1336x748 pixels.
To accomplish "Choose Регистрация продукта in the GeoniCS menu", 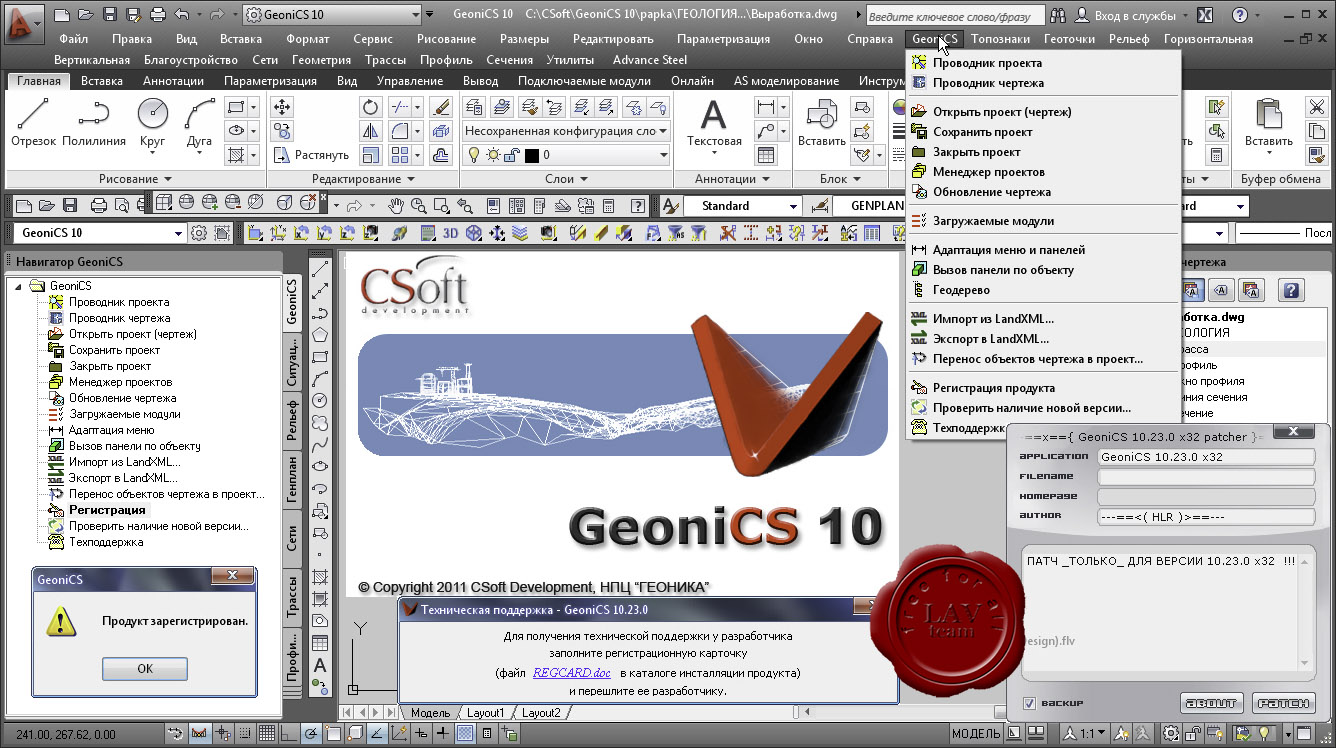I will (993, 388).
